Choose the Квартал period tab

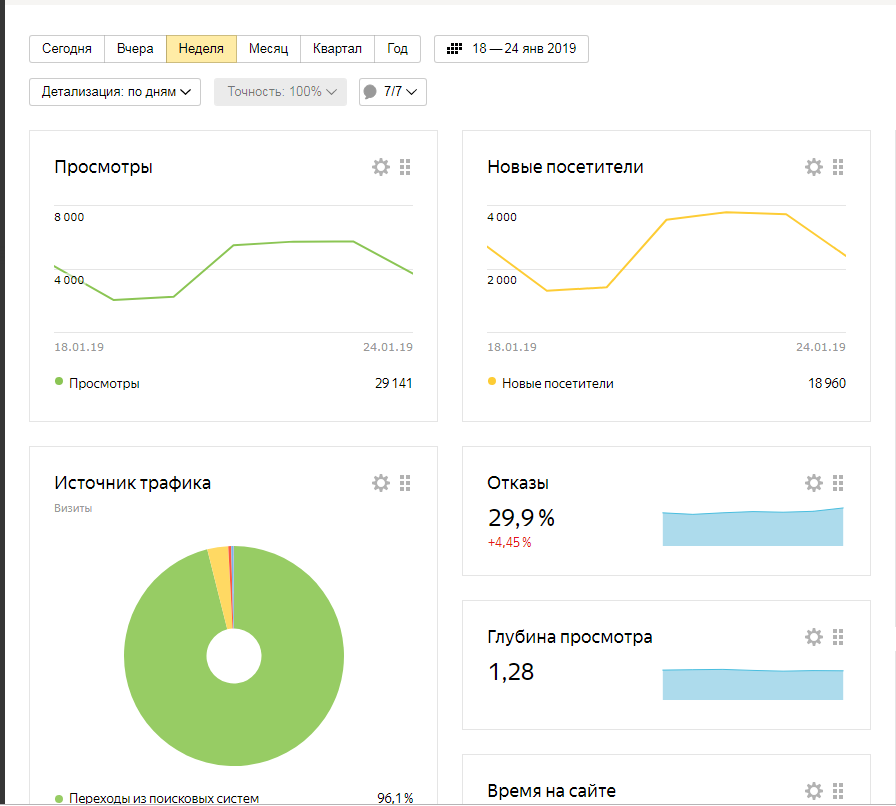(337, 49)
